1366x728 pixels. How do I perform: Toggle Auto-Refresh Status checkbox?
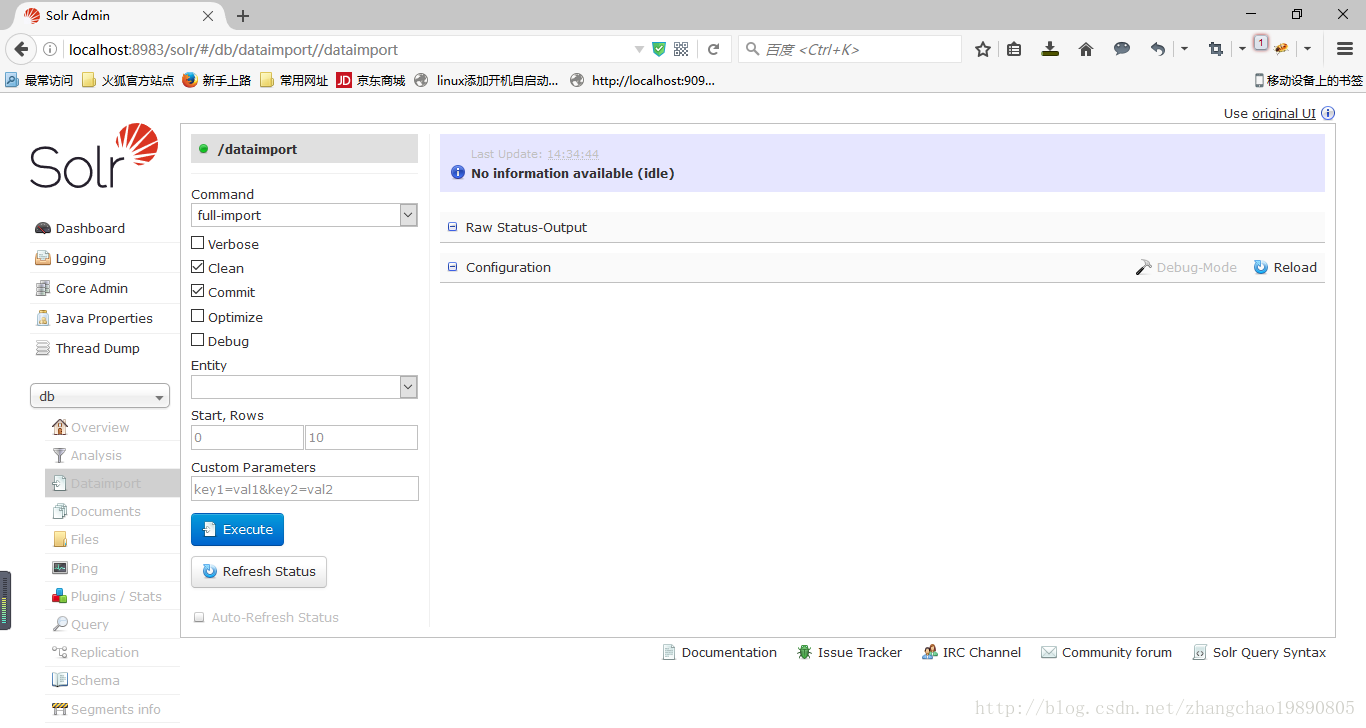tap(199, 617)
